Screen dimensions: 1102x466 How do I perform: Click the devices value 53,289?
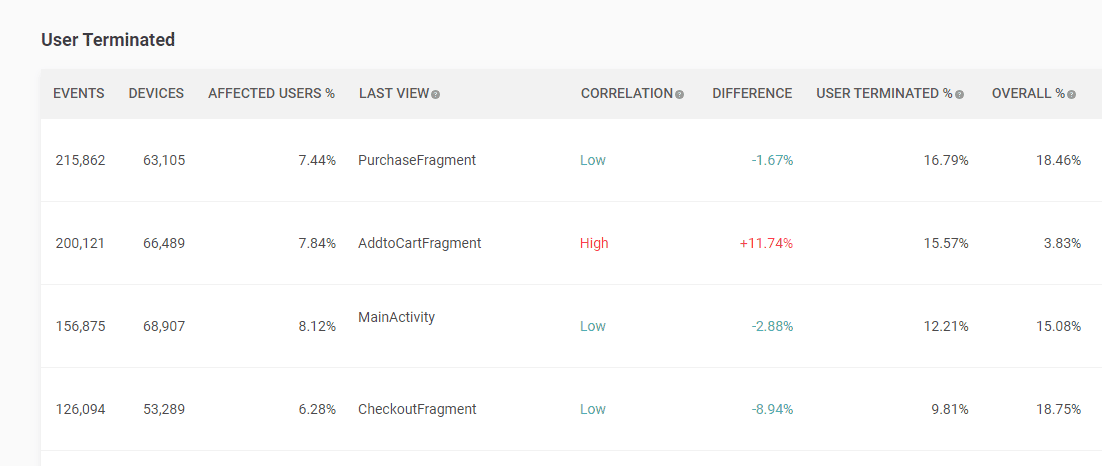point(163,409)
